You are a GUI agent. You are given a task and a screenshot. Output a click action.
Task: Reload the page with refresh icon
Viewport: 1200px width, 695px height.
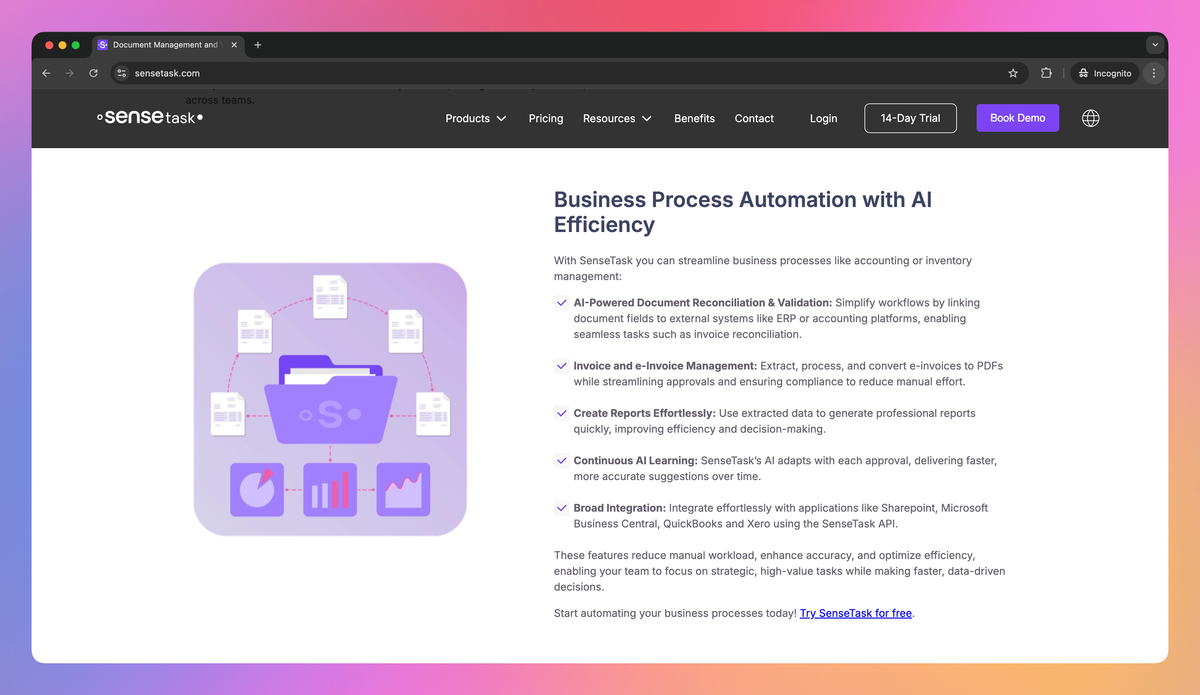click(x=94, y=73)
